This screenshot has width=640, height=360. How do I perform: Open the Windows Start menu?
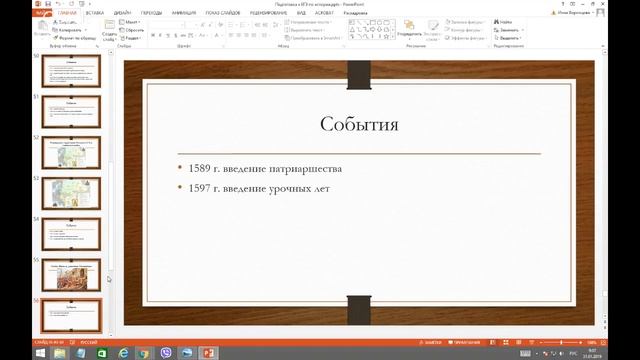click(x=40, y=353)
